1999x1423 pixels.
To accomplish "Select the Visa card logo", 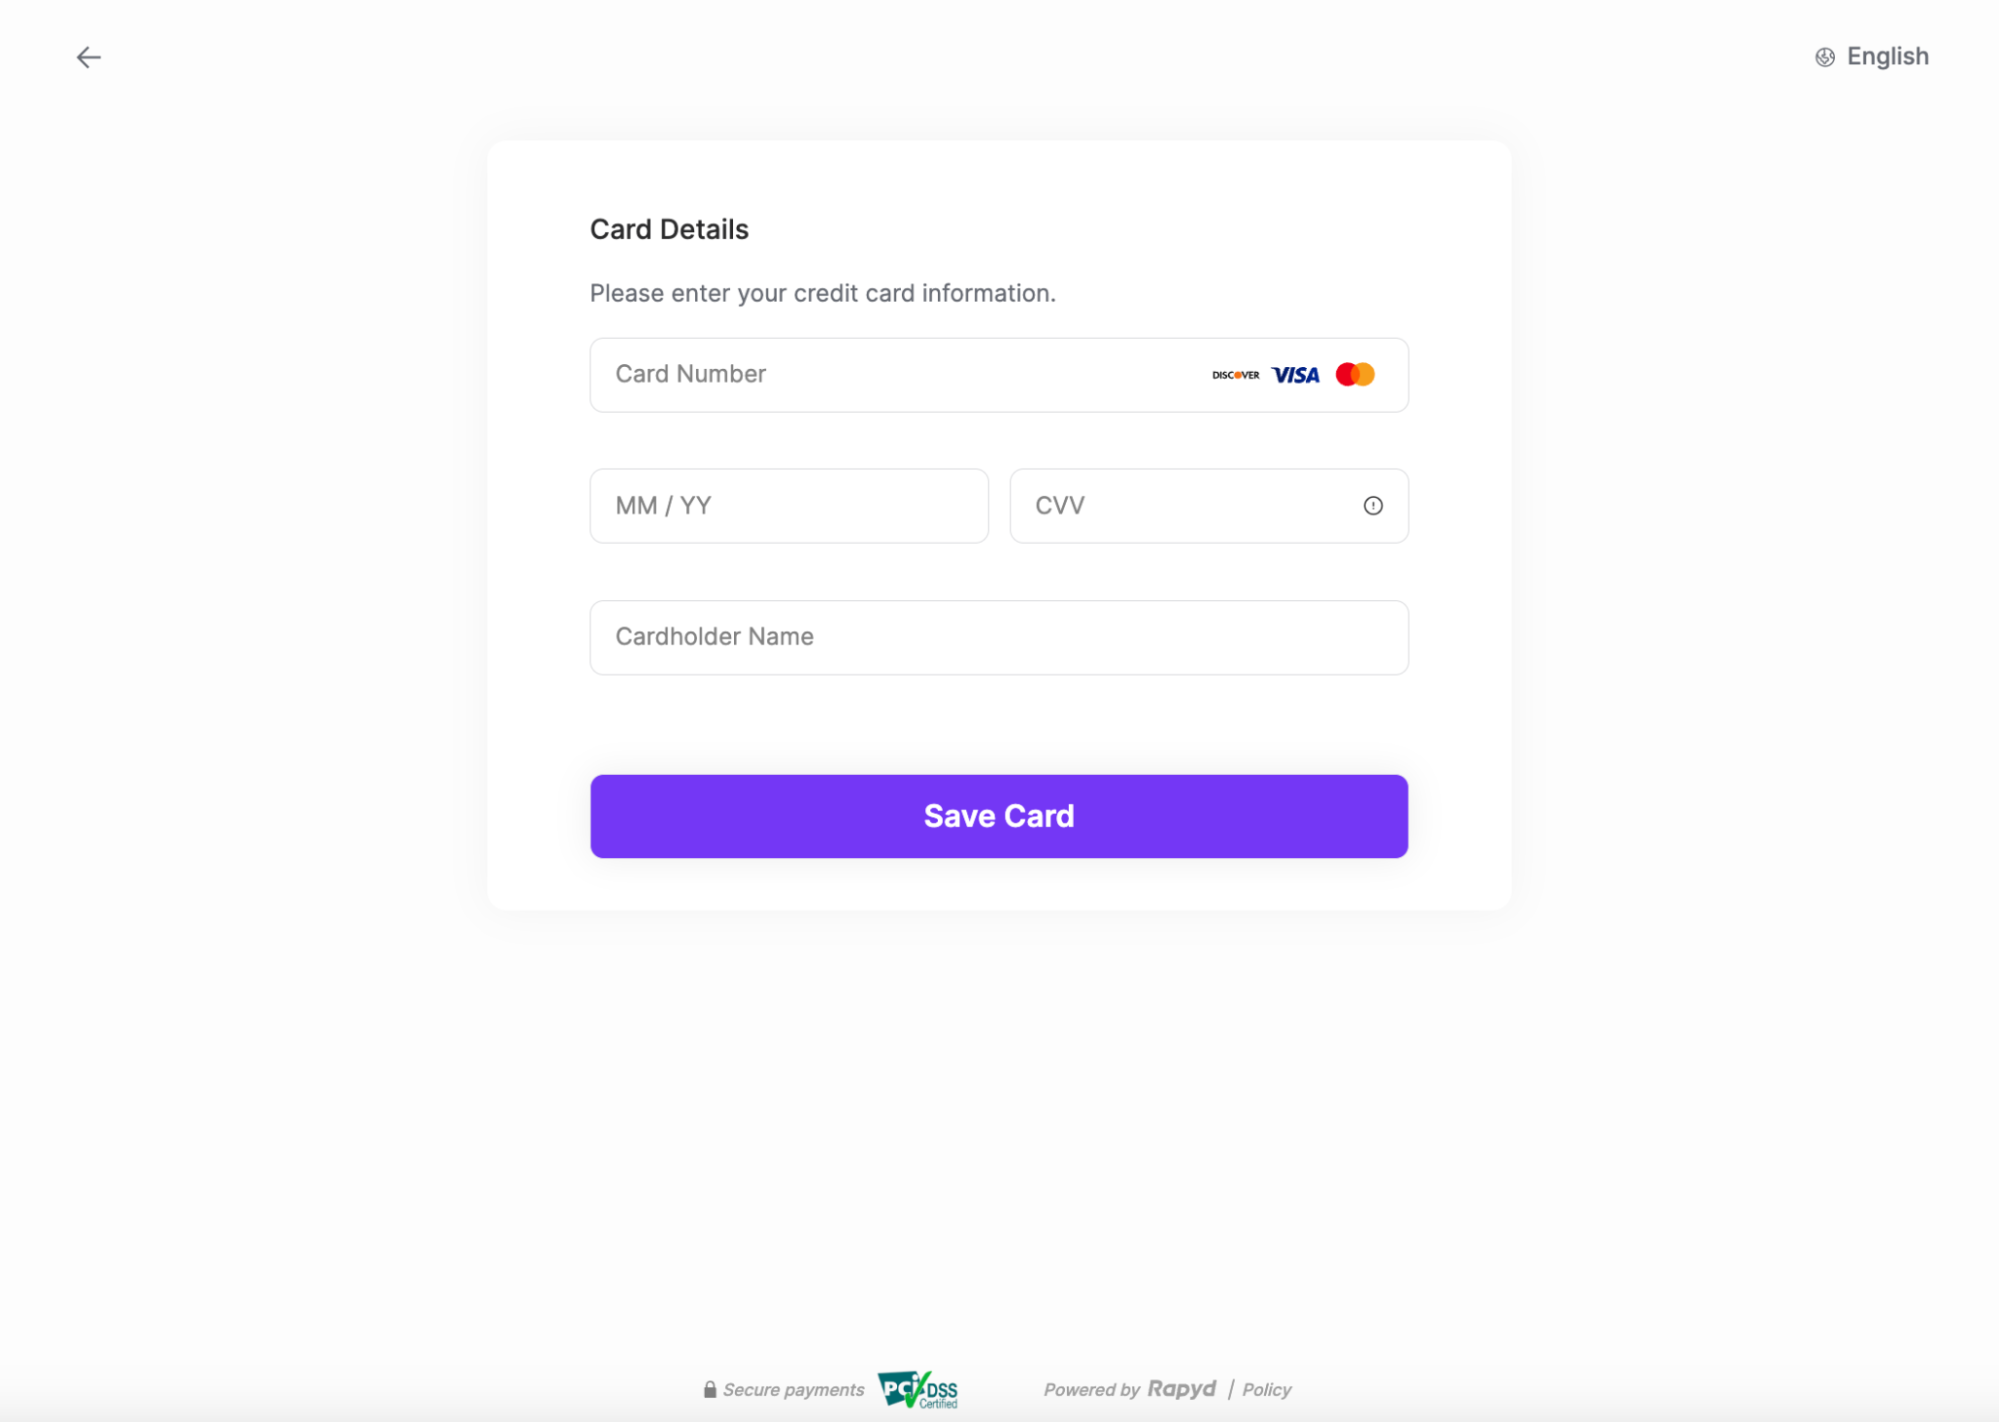I will click(1296, 374).
